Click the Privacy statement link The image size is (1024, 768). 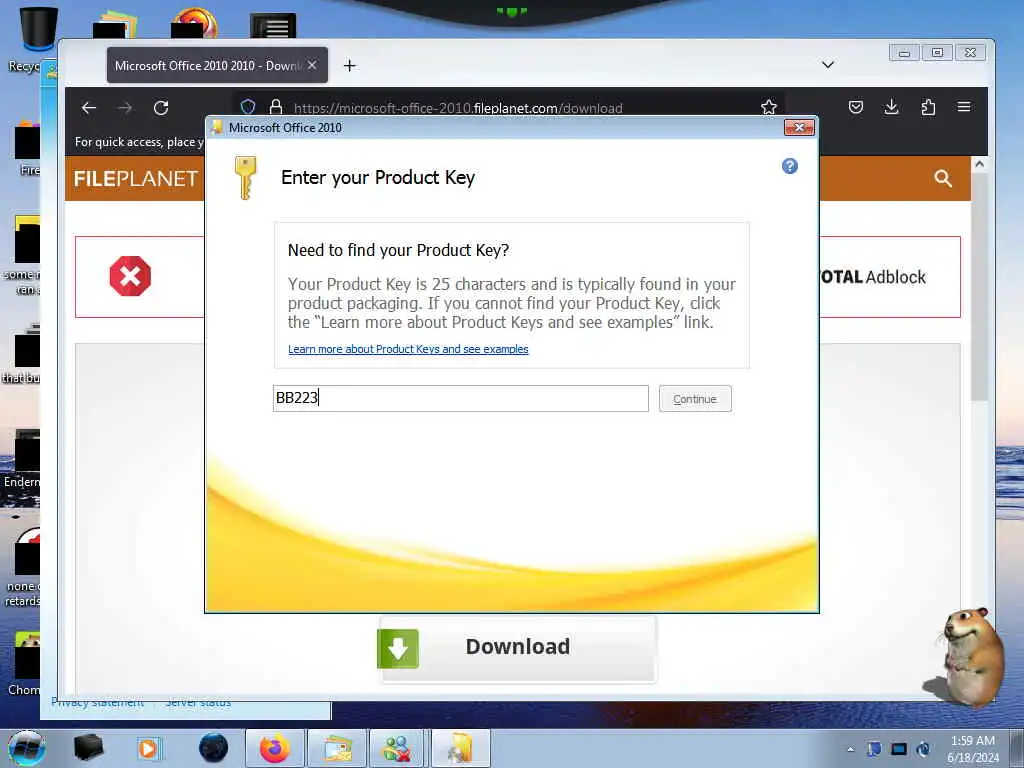point(97,703)
